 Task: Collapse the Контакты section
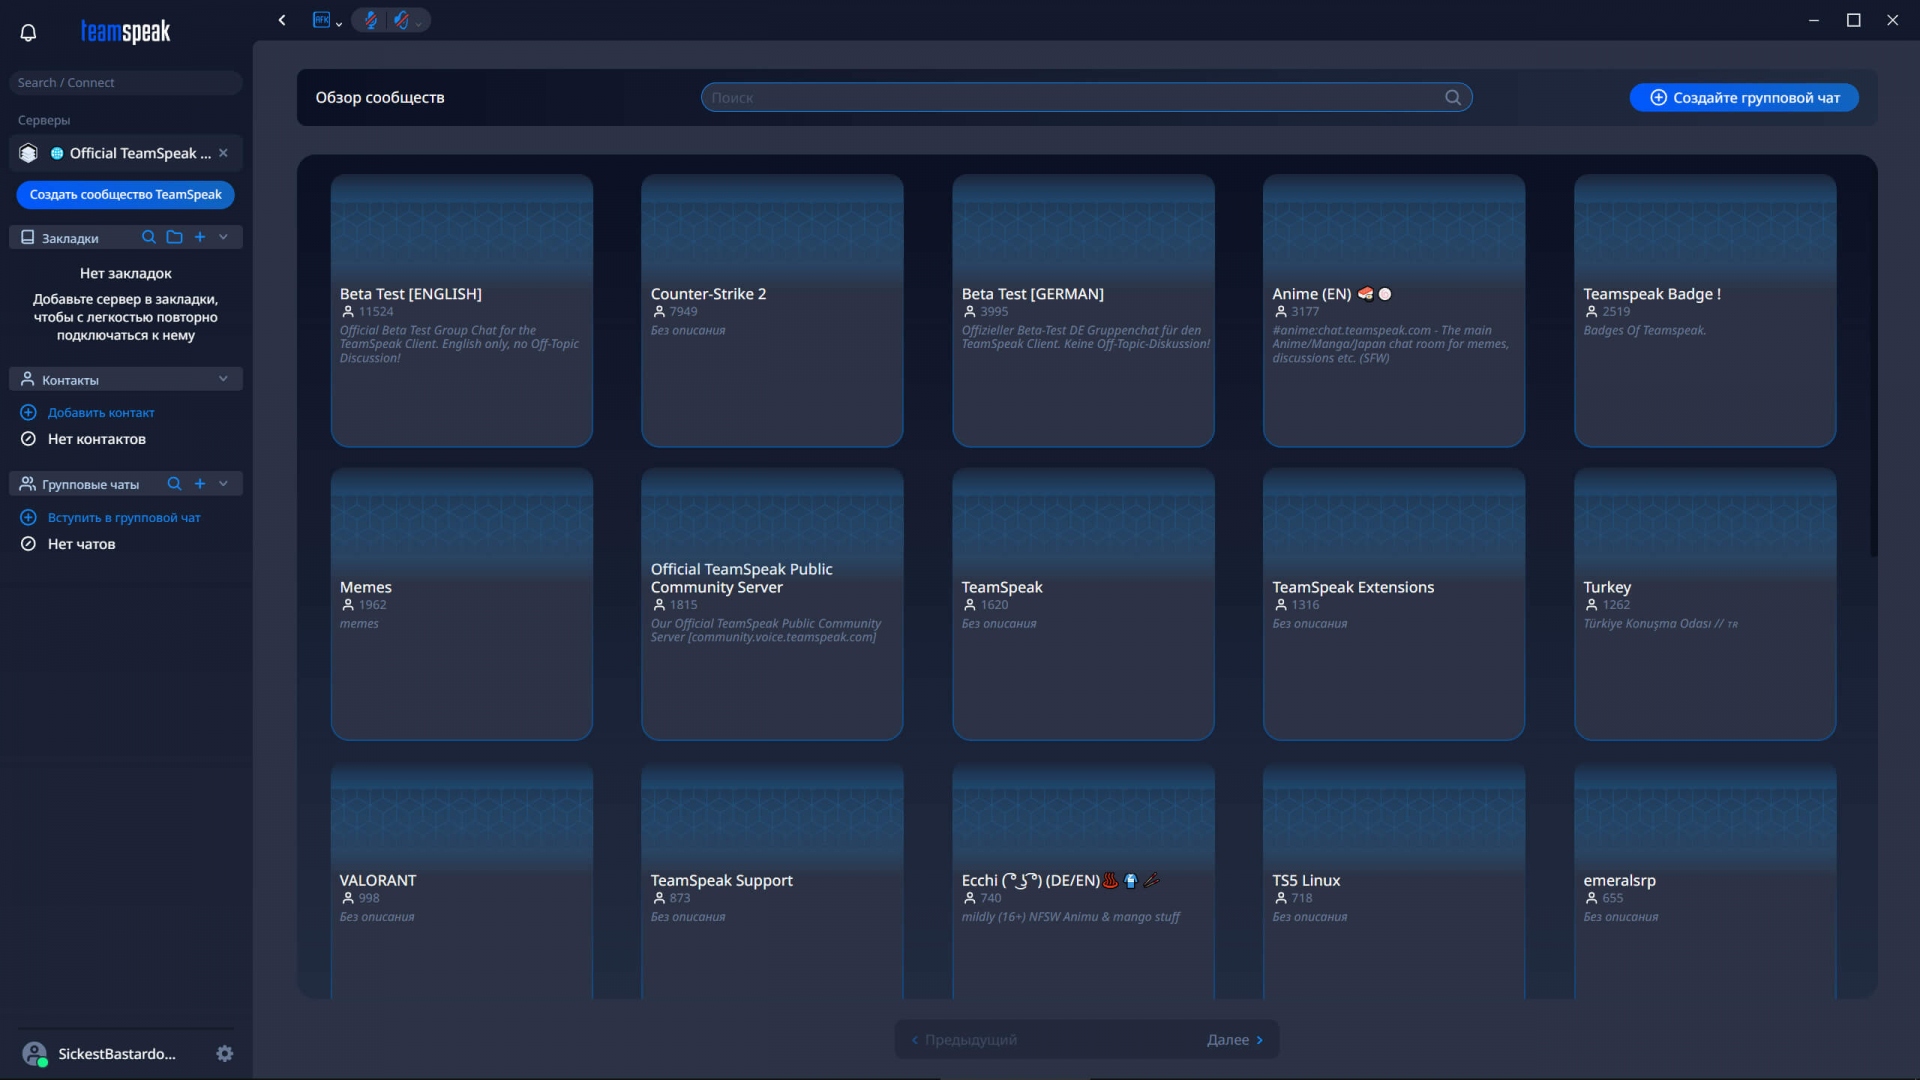[223, 379]
